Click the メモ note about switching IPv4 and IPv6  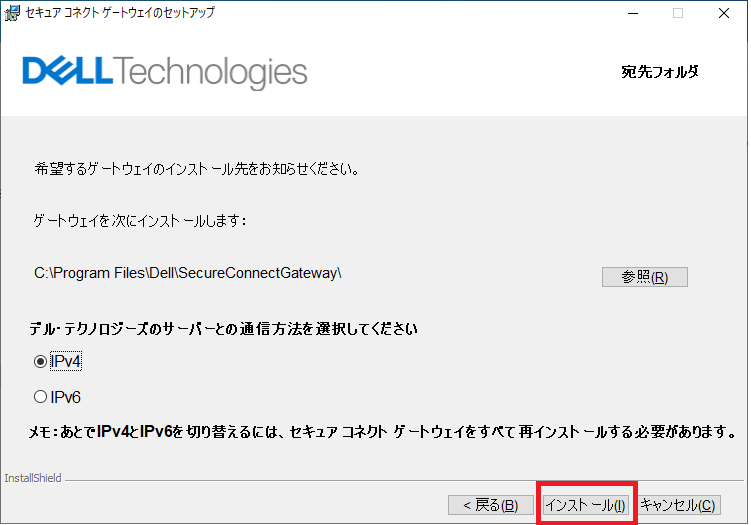pos(382,432)
